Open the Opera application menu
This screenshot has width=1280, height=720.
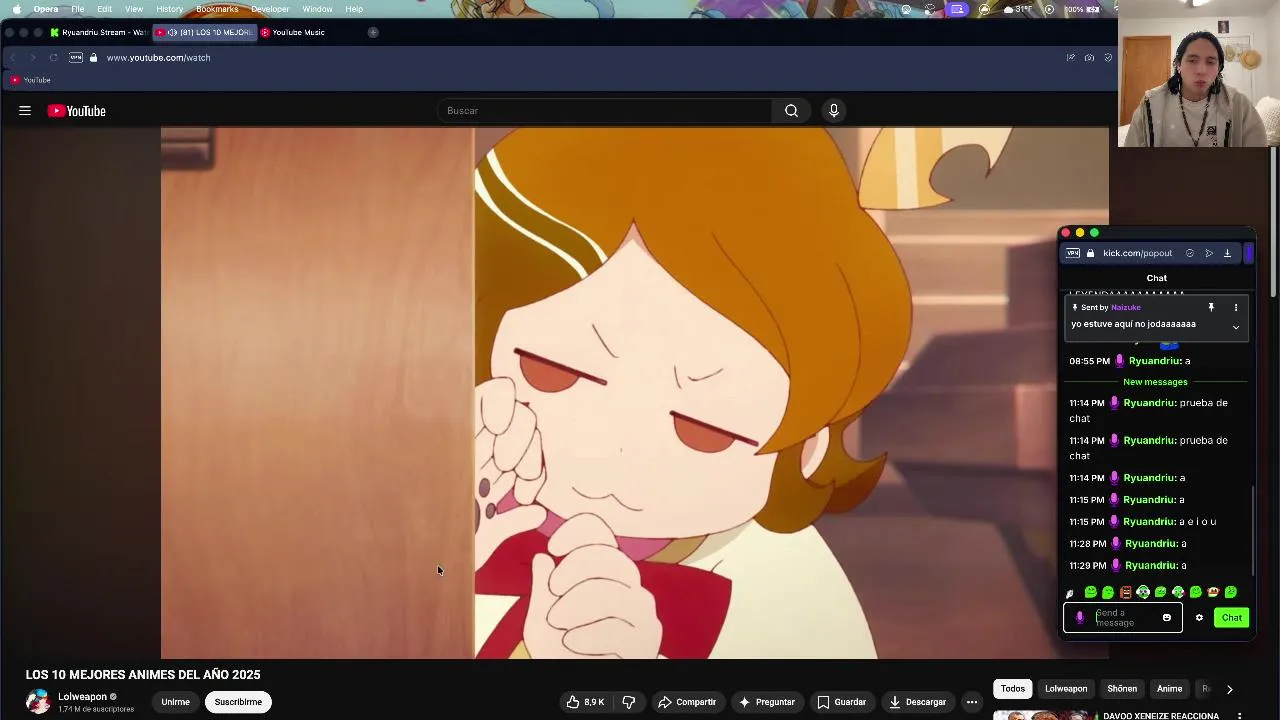click(x=46, y=9)
